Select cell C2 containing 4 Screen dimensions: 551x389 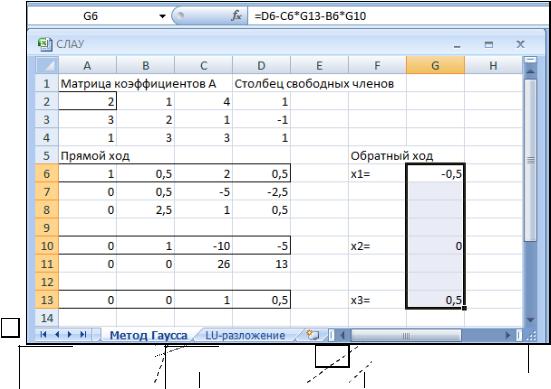[203, 102]
